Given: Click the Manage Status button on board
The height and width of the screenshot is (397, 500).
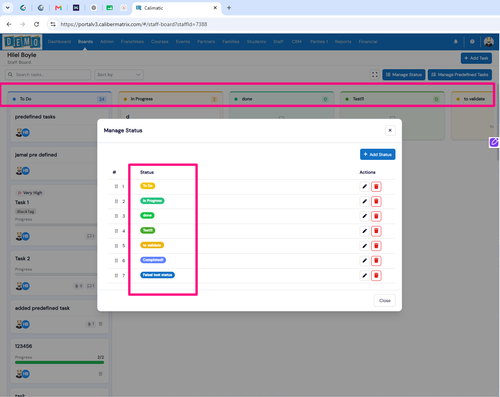Looking at the screenshot, I should [404, 75].
